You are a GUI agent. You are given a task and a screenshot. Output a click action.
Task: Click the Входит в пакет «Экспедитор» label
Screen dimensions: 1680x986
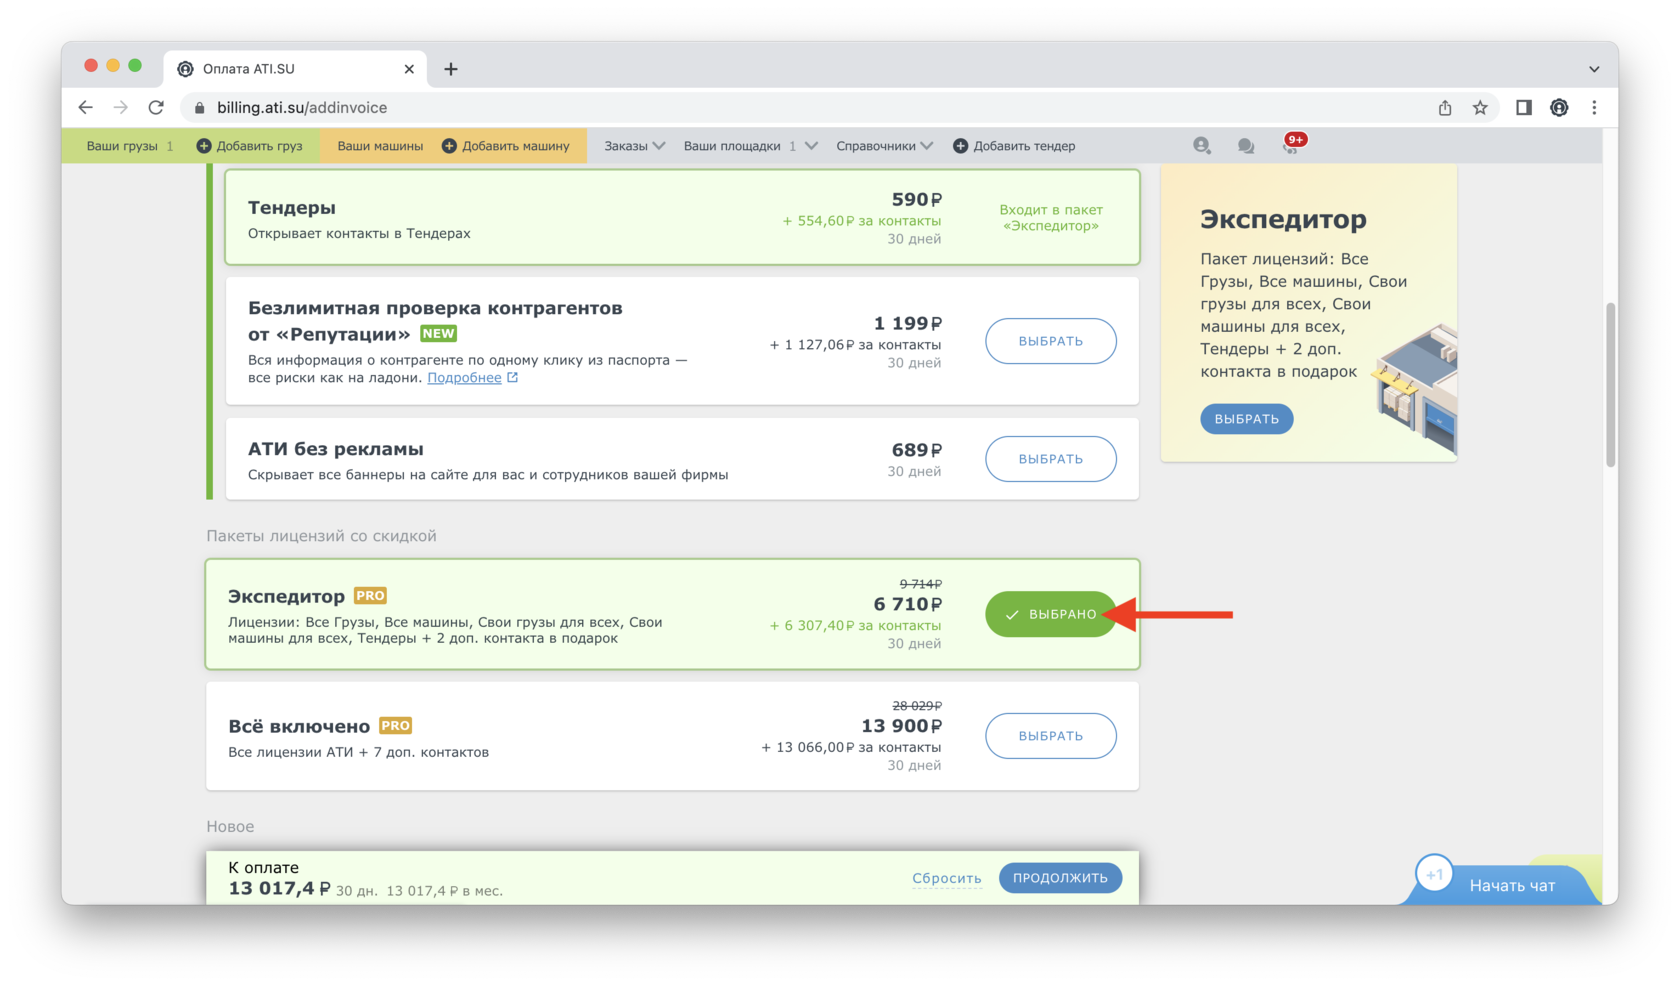pos(1051,218)
